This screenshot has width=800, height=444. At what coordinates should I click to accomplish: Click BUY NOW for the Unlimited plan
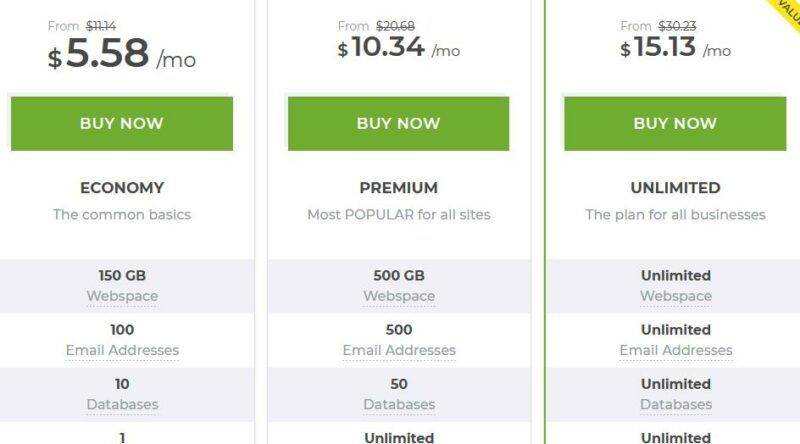[675, 124]
